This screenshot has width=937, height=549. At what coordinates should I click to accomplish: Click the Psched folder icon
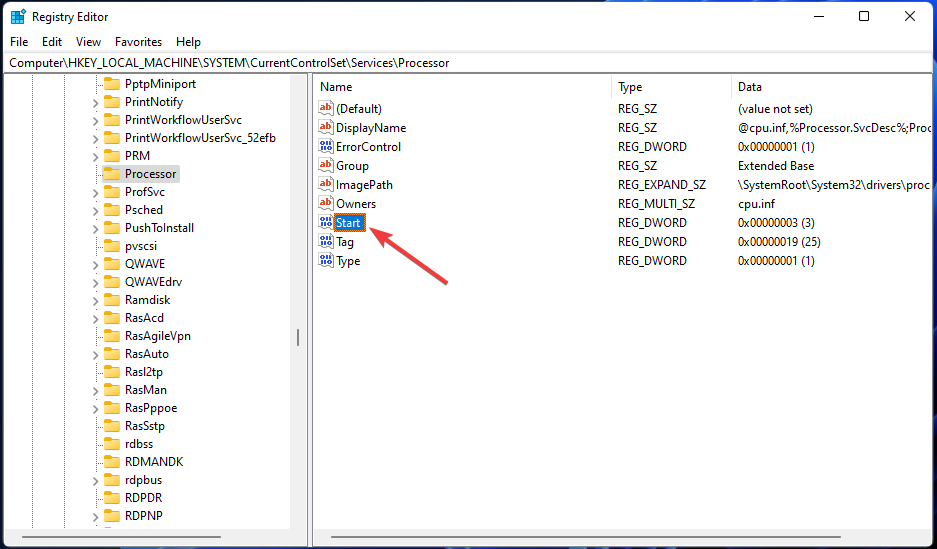[112, 210]
